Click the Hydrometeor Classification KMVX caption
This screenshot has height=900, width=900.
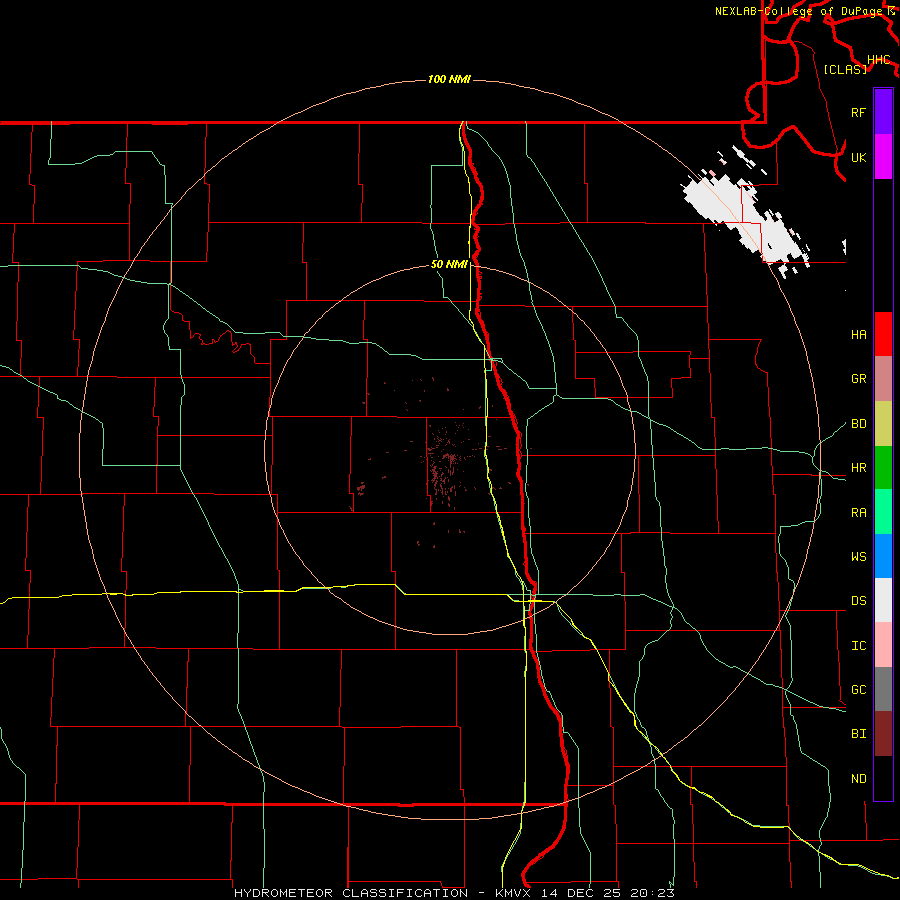point(454,893)
